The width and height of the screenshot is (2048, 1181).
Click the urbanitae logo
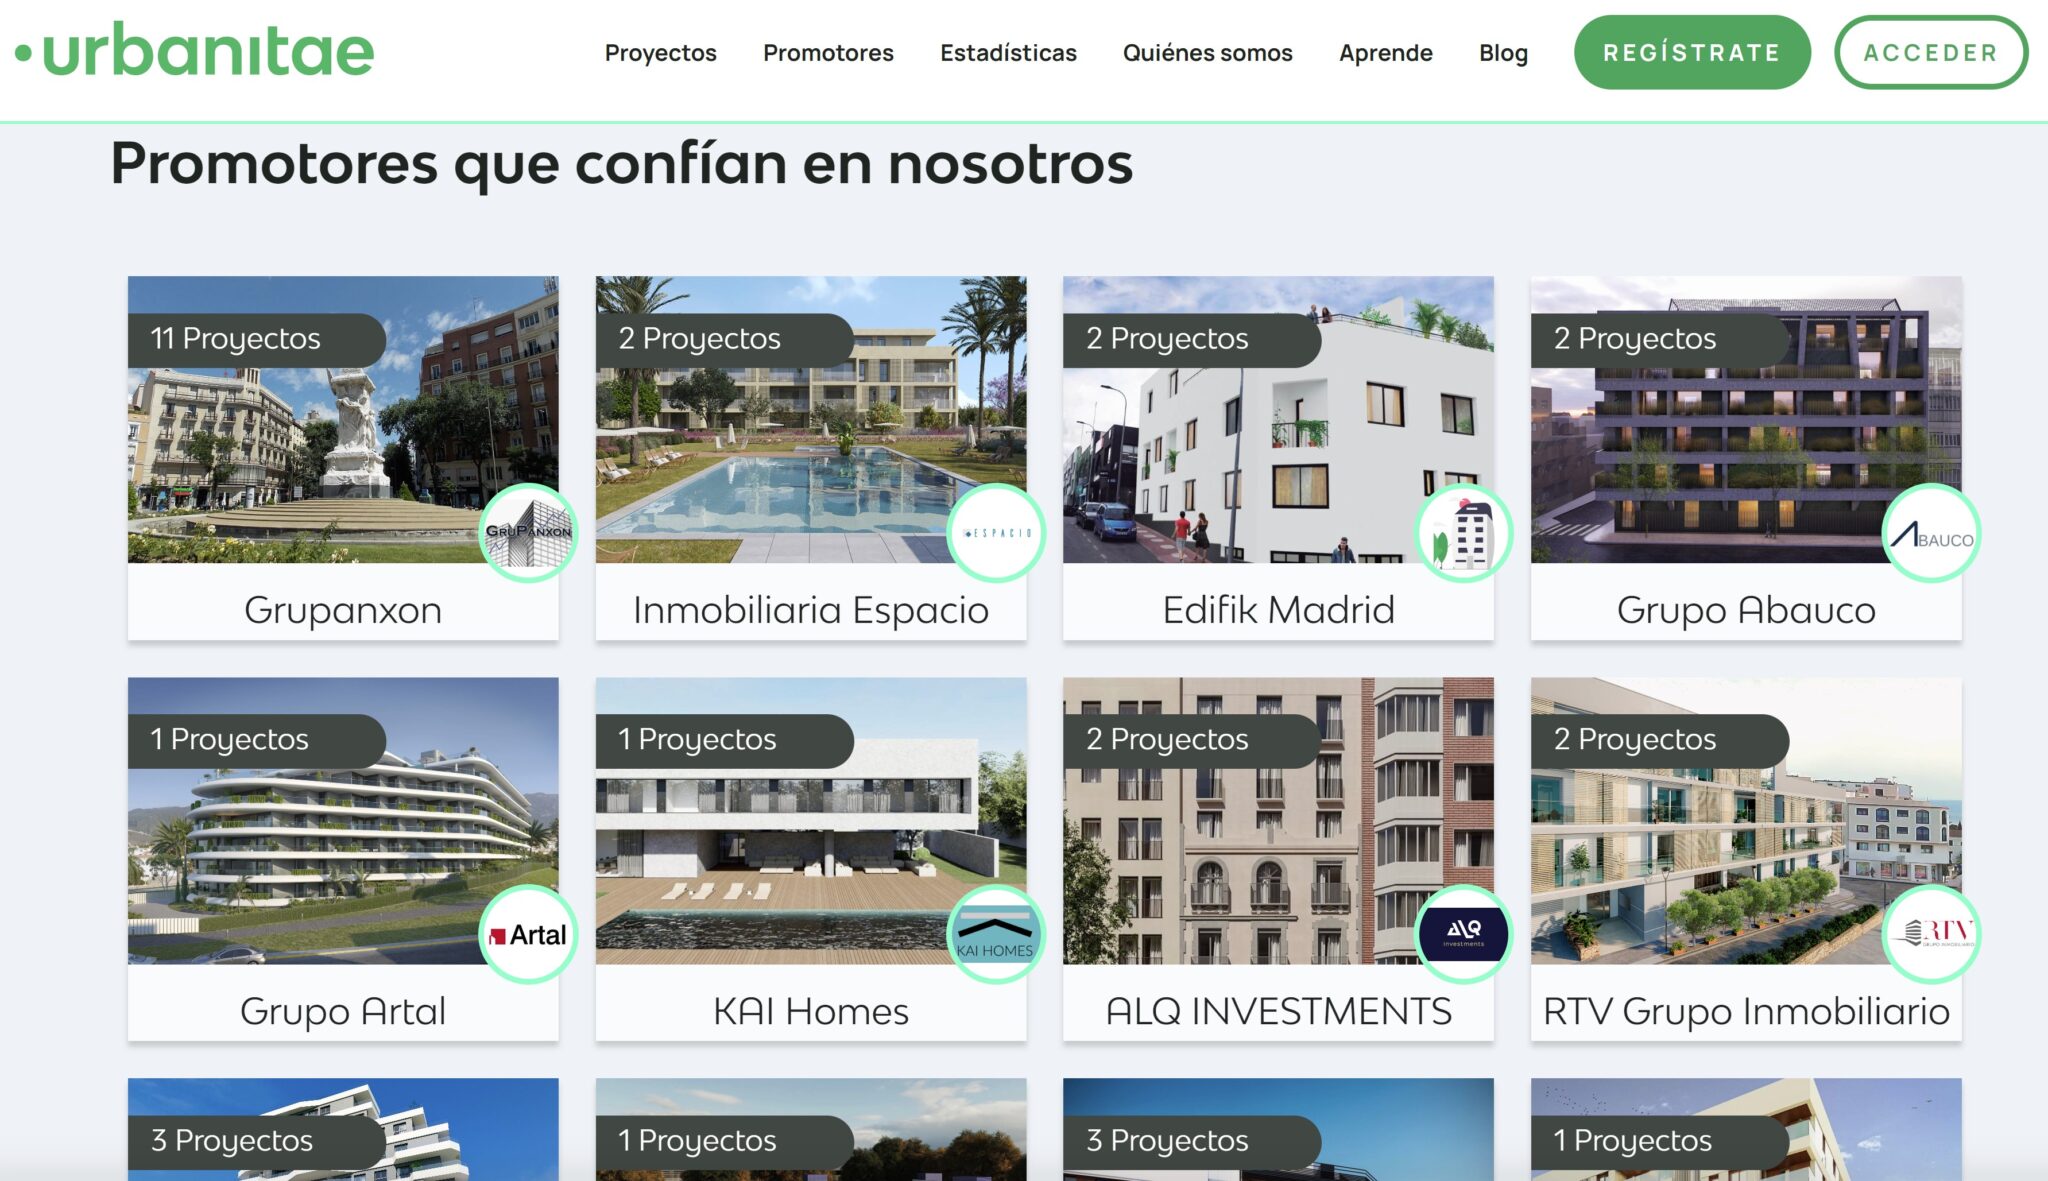[x=195, y=51]
